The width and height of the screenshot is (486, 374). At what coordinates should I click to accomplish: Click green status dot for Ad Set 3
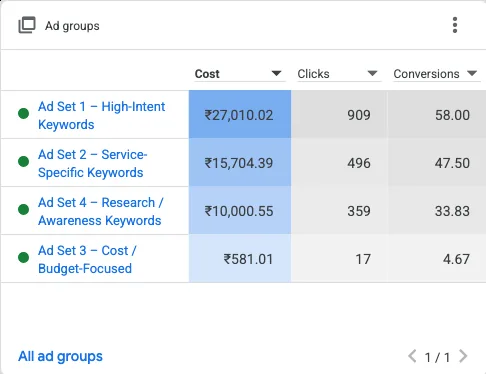click(x=23, y=257)
